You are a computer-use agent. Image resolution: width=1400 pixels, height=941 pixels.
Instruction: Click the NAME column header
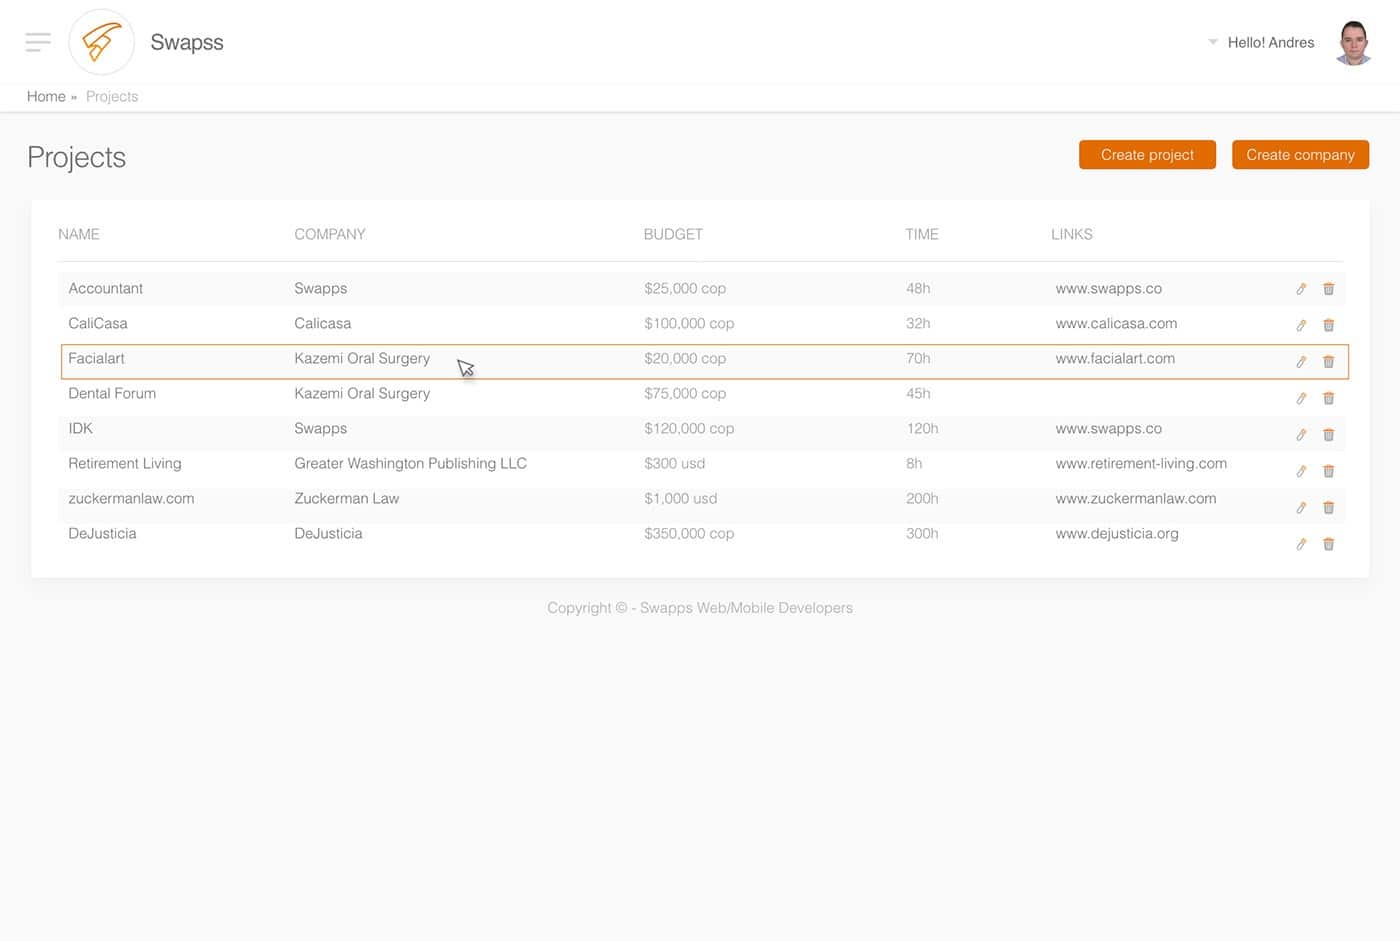79,234
